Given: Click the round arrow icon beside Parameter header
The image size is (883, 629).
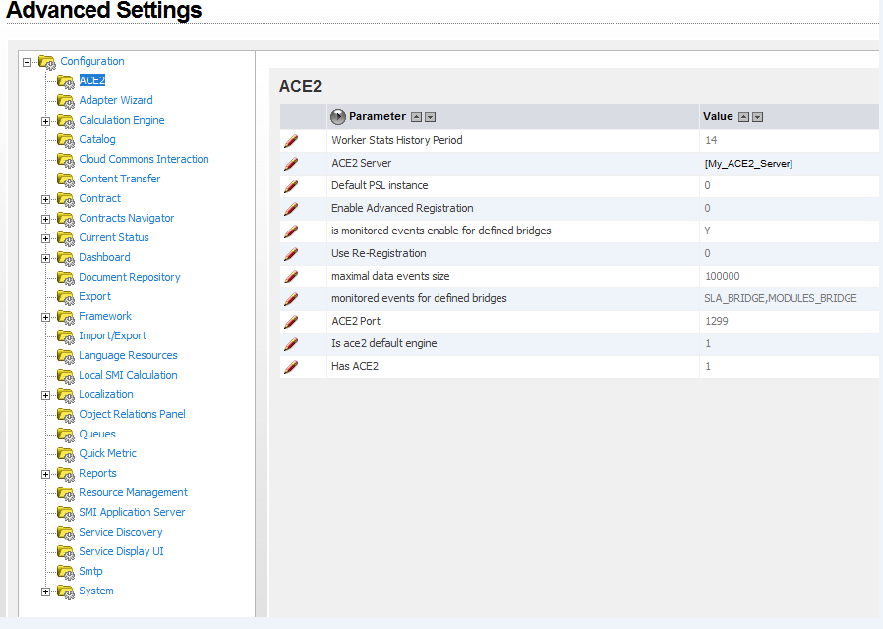Looking at the screenshot, I should (x=338, y=117).
